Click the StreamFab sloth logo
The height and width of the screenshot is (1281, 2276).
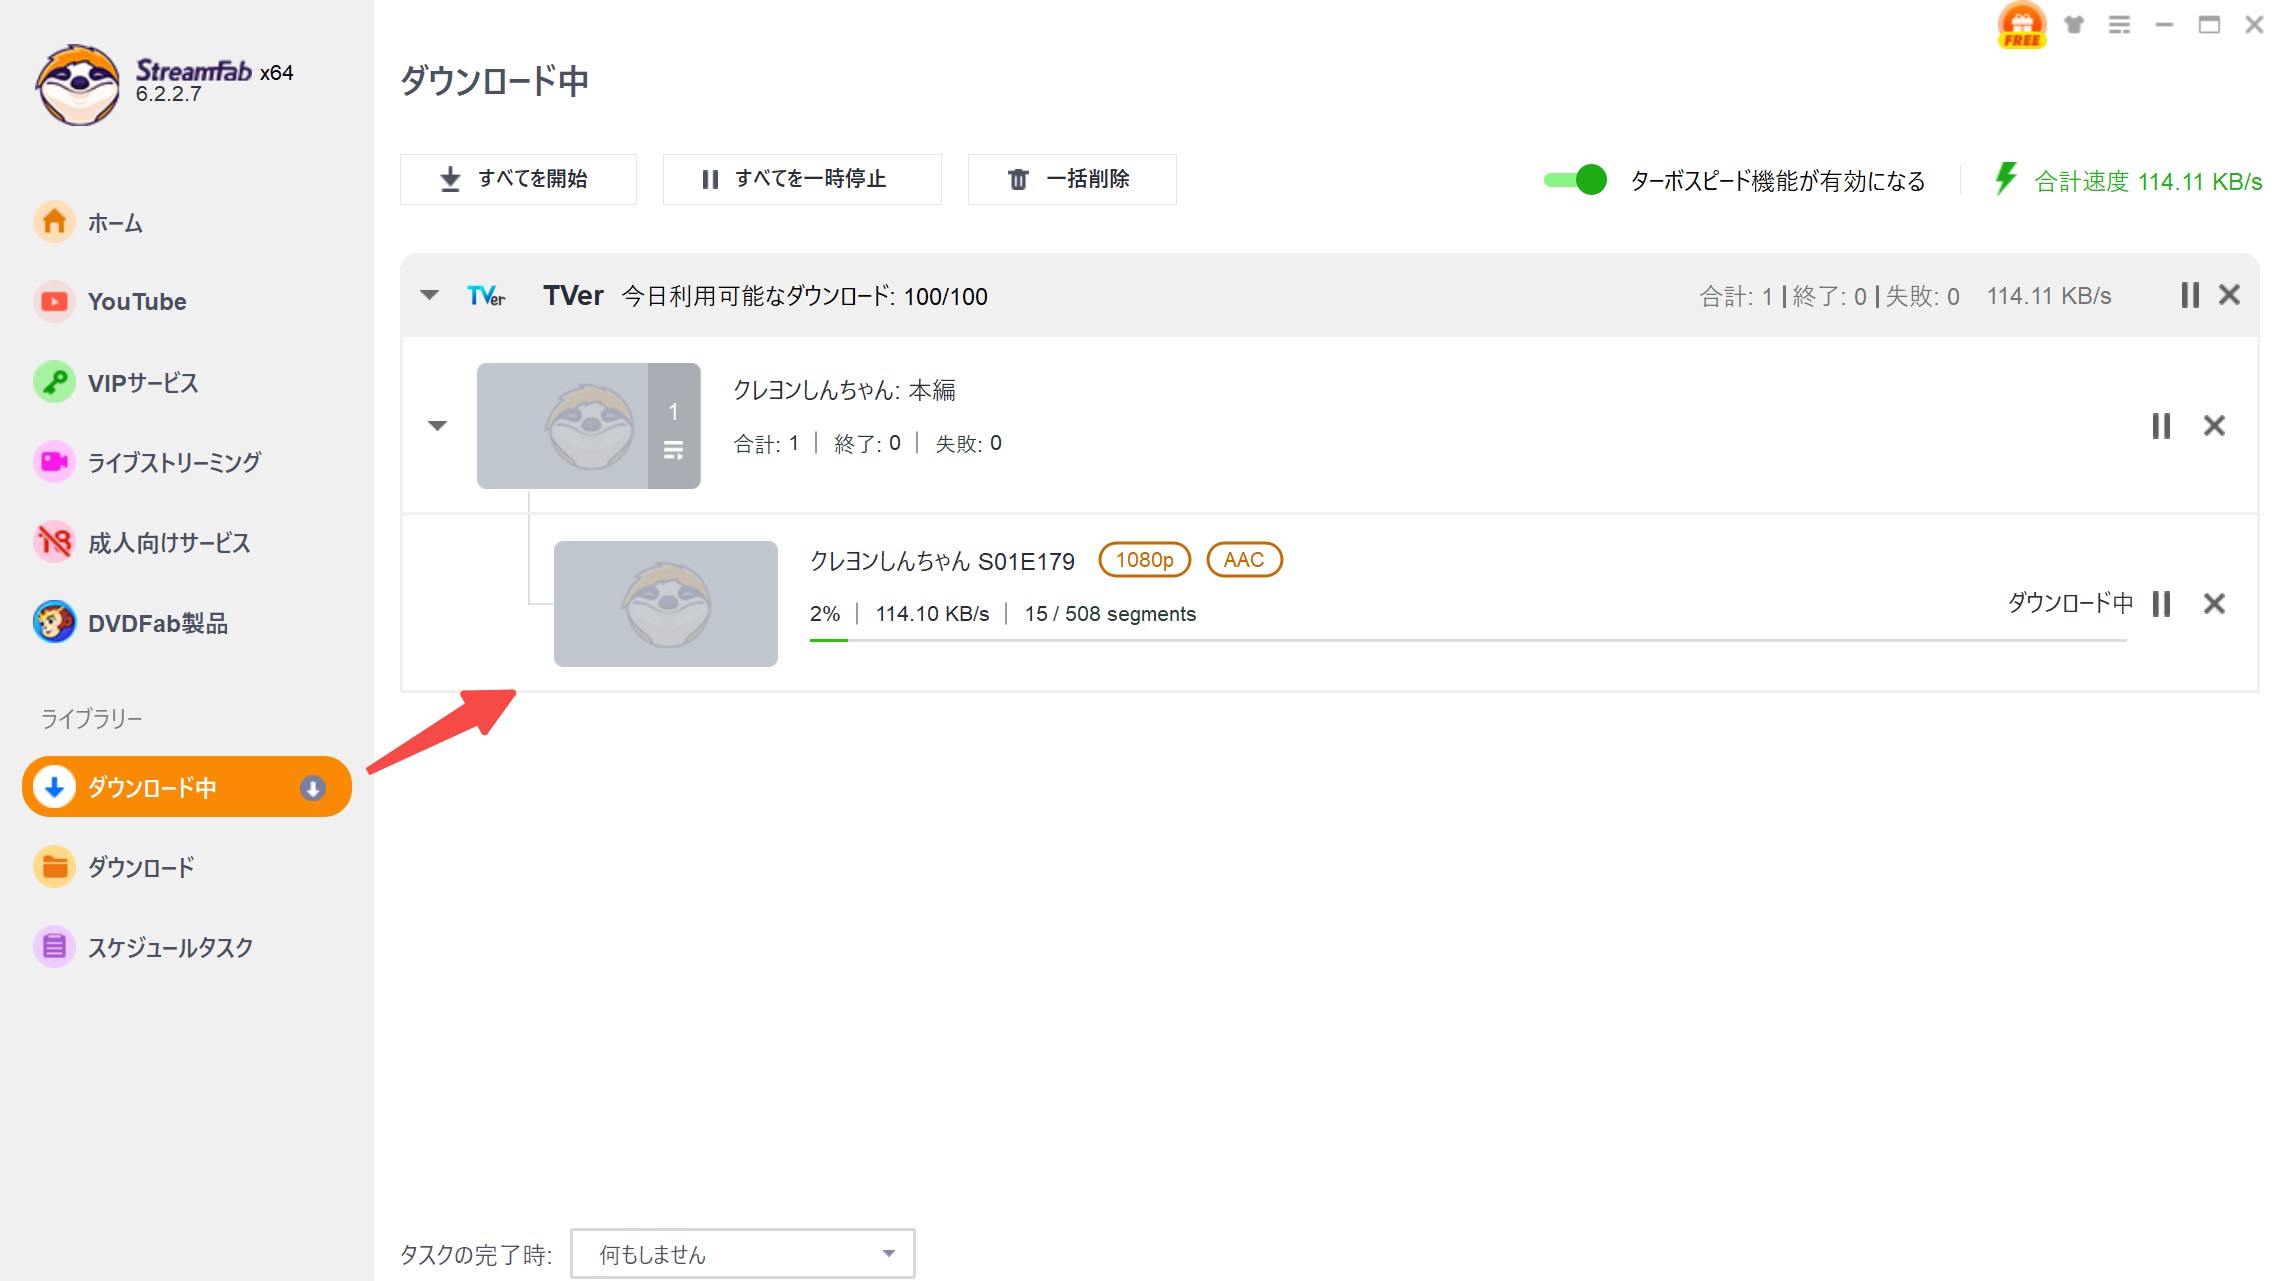(x=77, y=84)
